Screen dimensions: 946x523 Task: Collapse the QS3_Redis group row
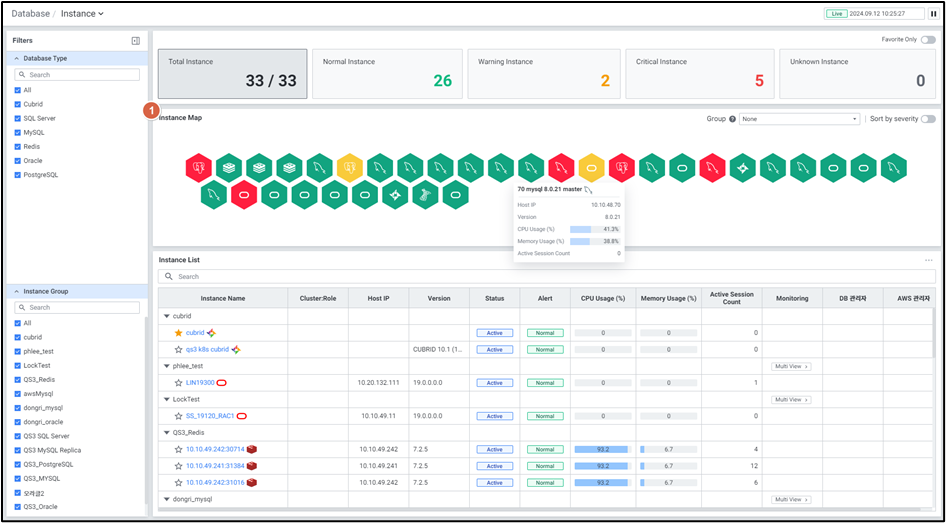[166, 433]
